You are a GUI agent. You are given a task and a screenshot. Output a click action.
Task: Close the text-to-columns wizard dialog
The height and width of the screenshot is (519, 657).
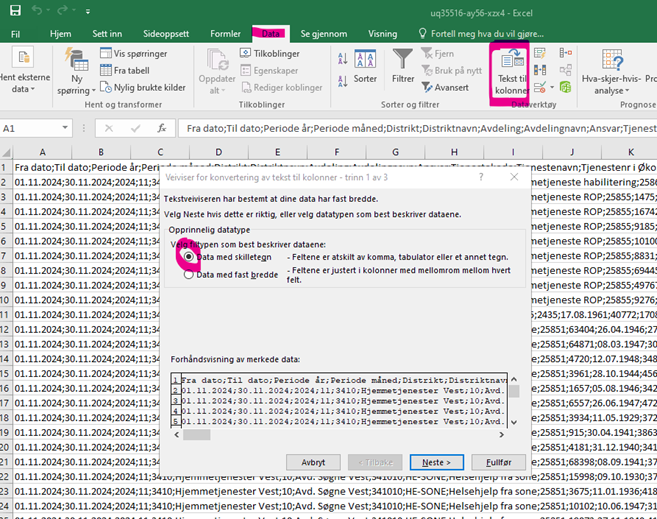pyautogui.click(x=514, y=177)
